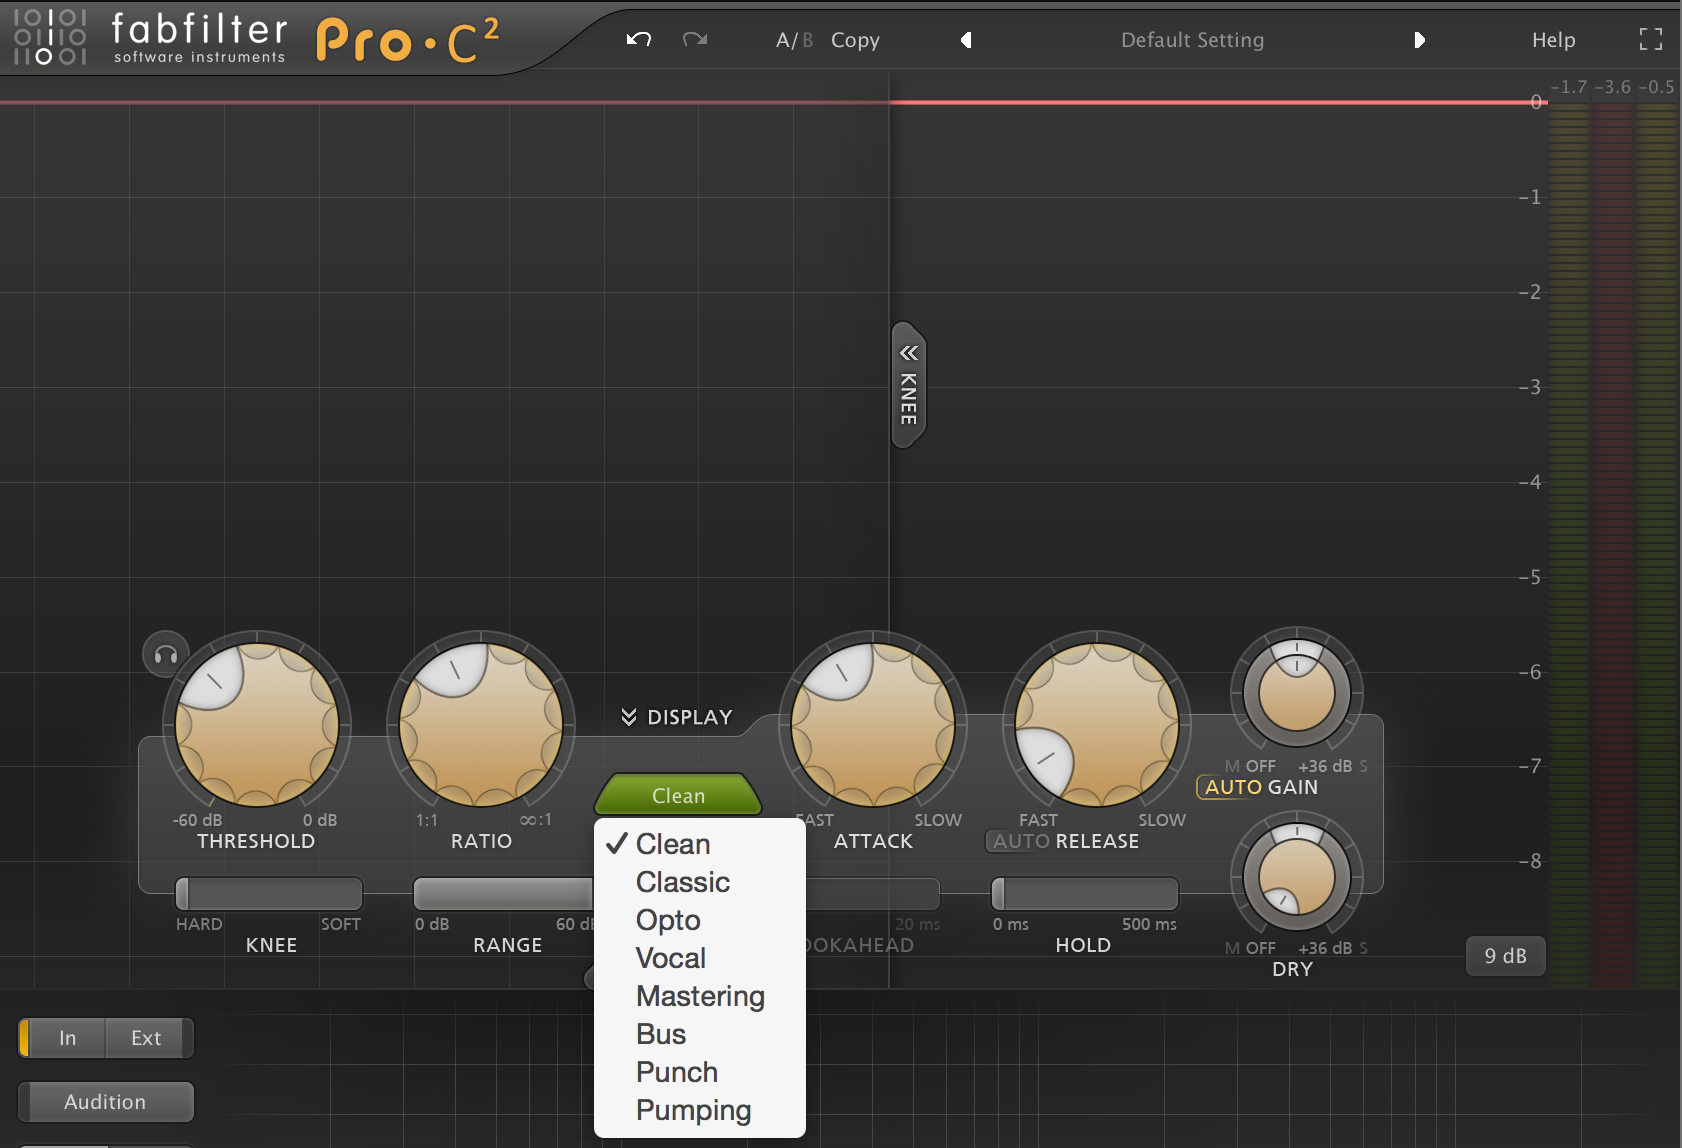Select Clean compression style
1682x1148 pixels.
[700, 844]
